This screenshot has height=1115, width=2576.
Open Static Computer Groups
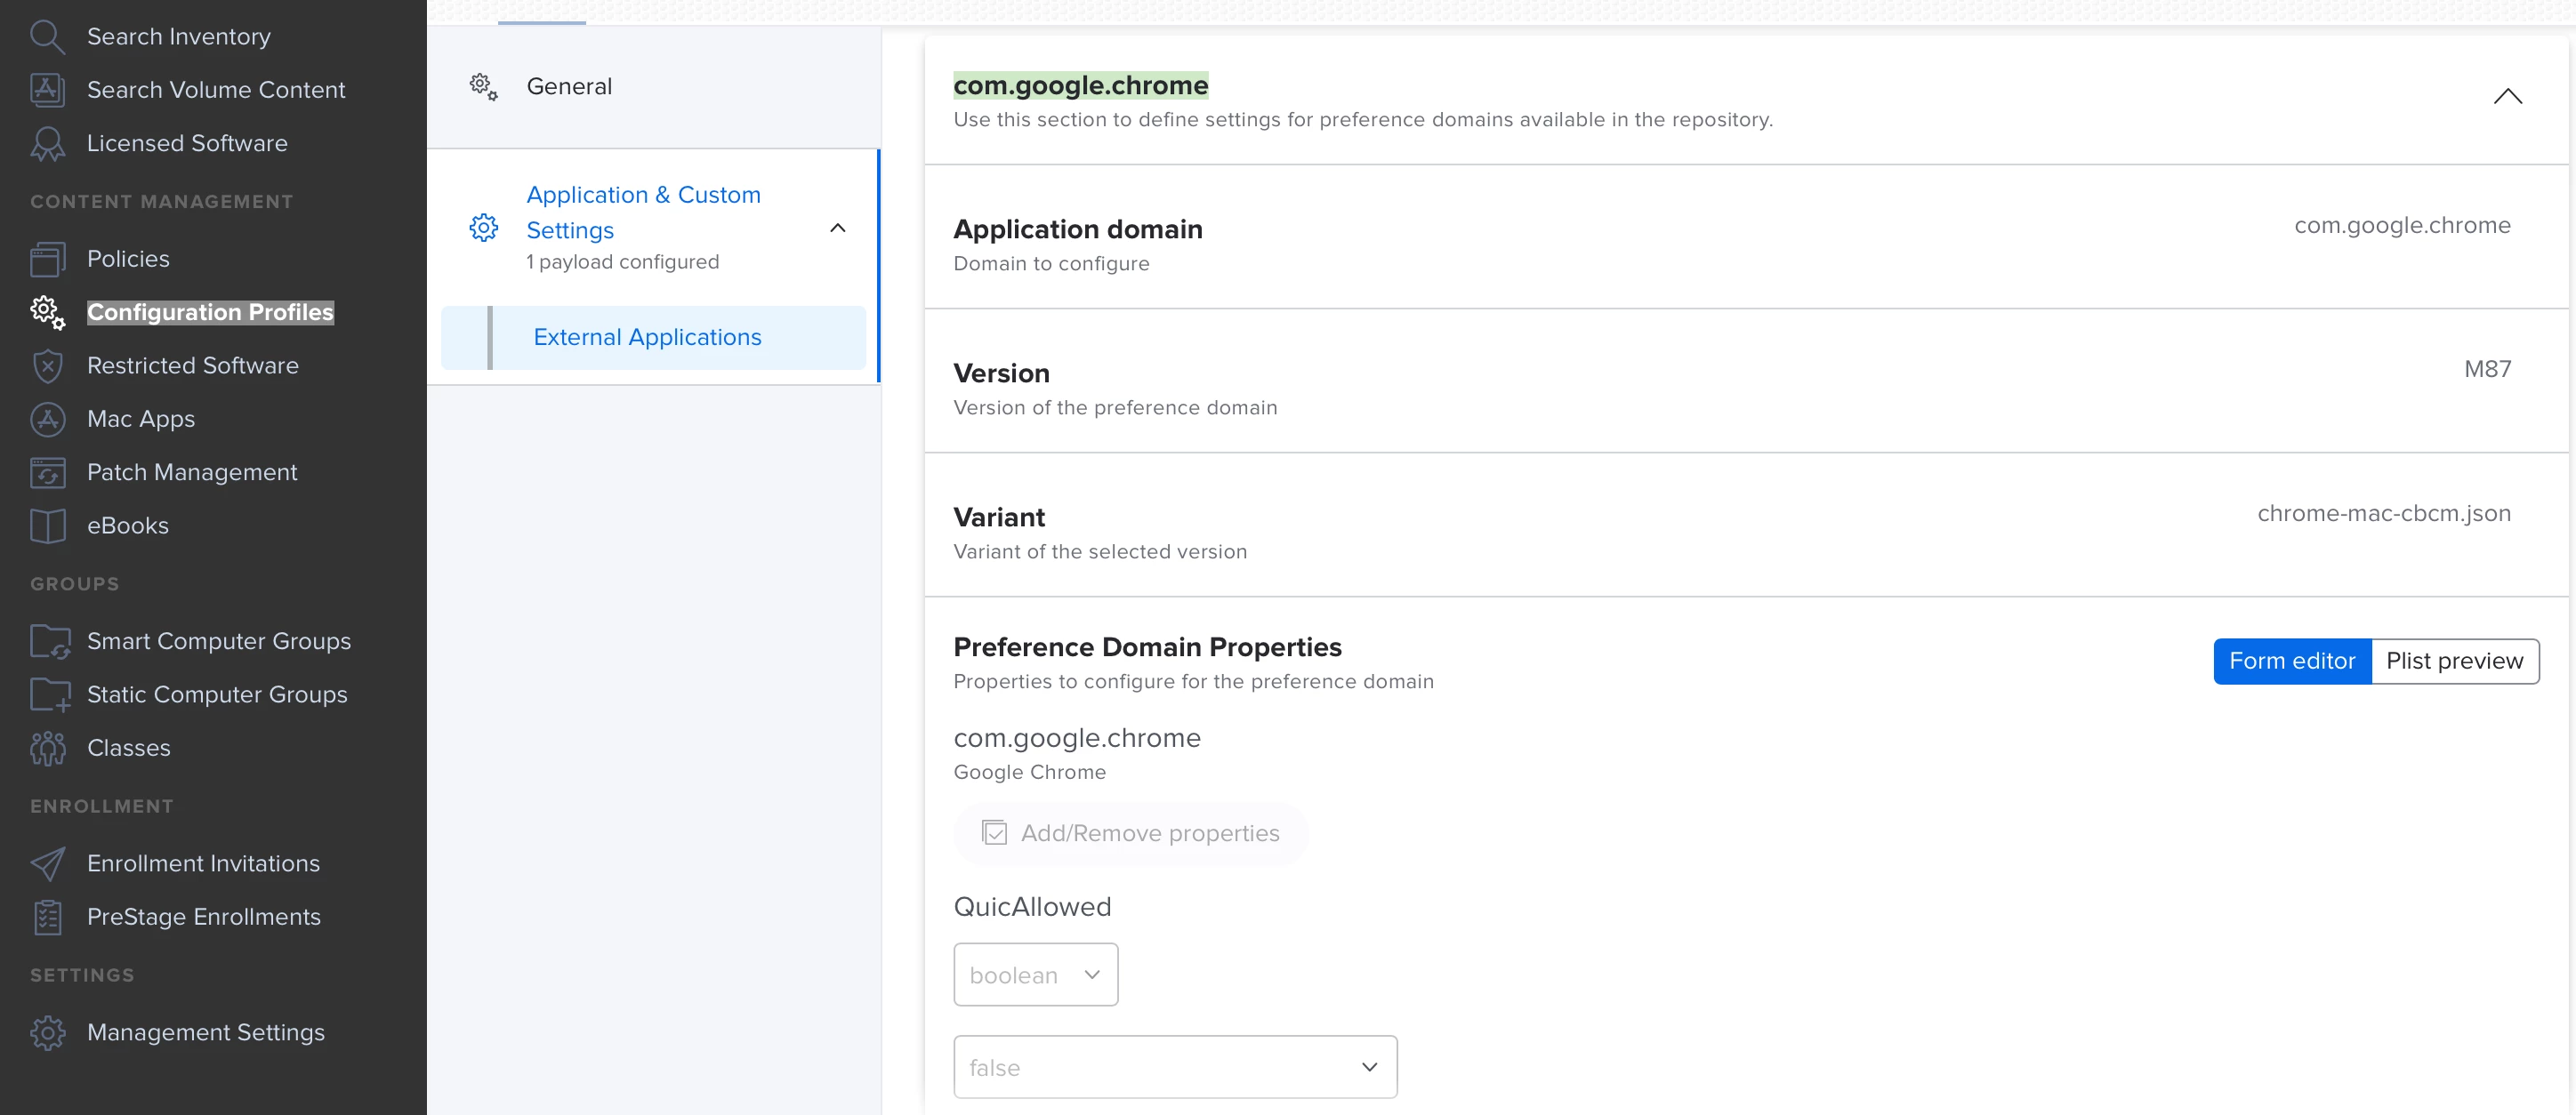point(217,694)
